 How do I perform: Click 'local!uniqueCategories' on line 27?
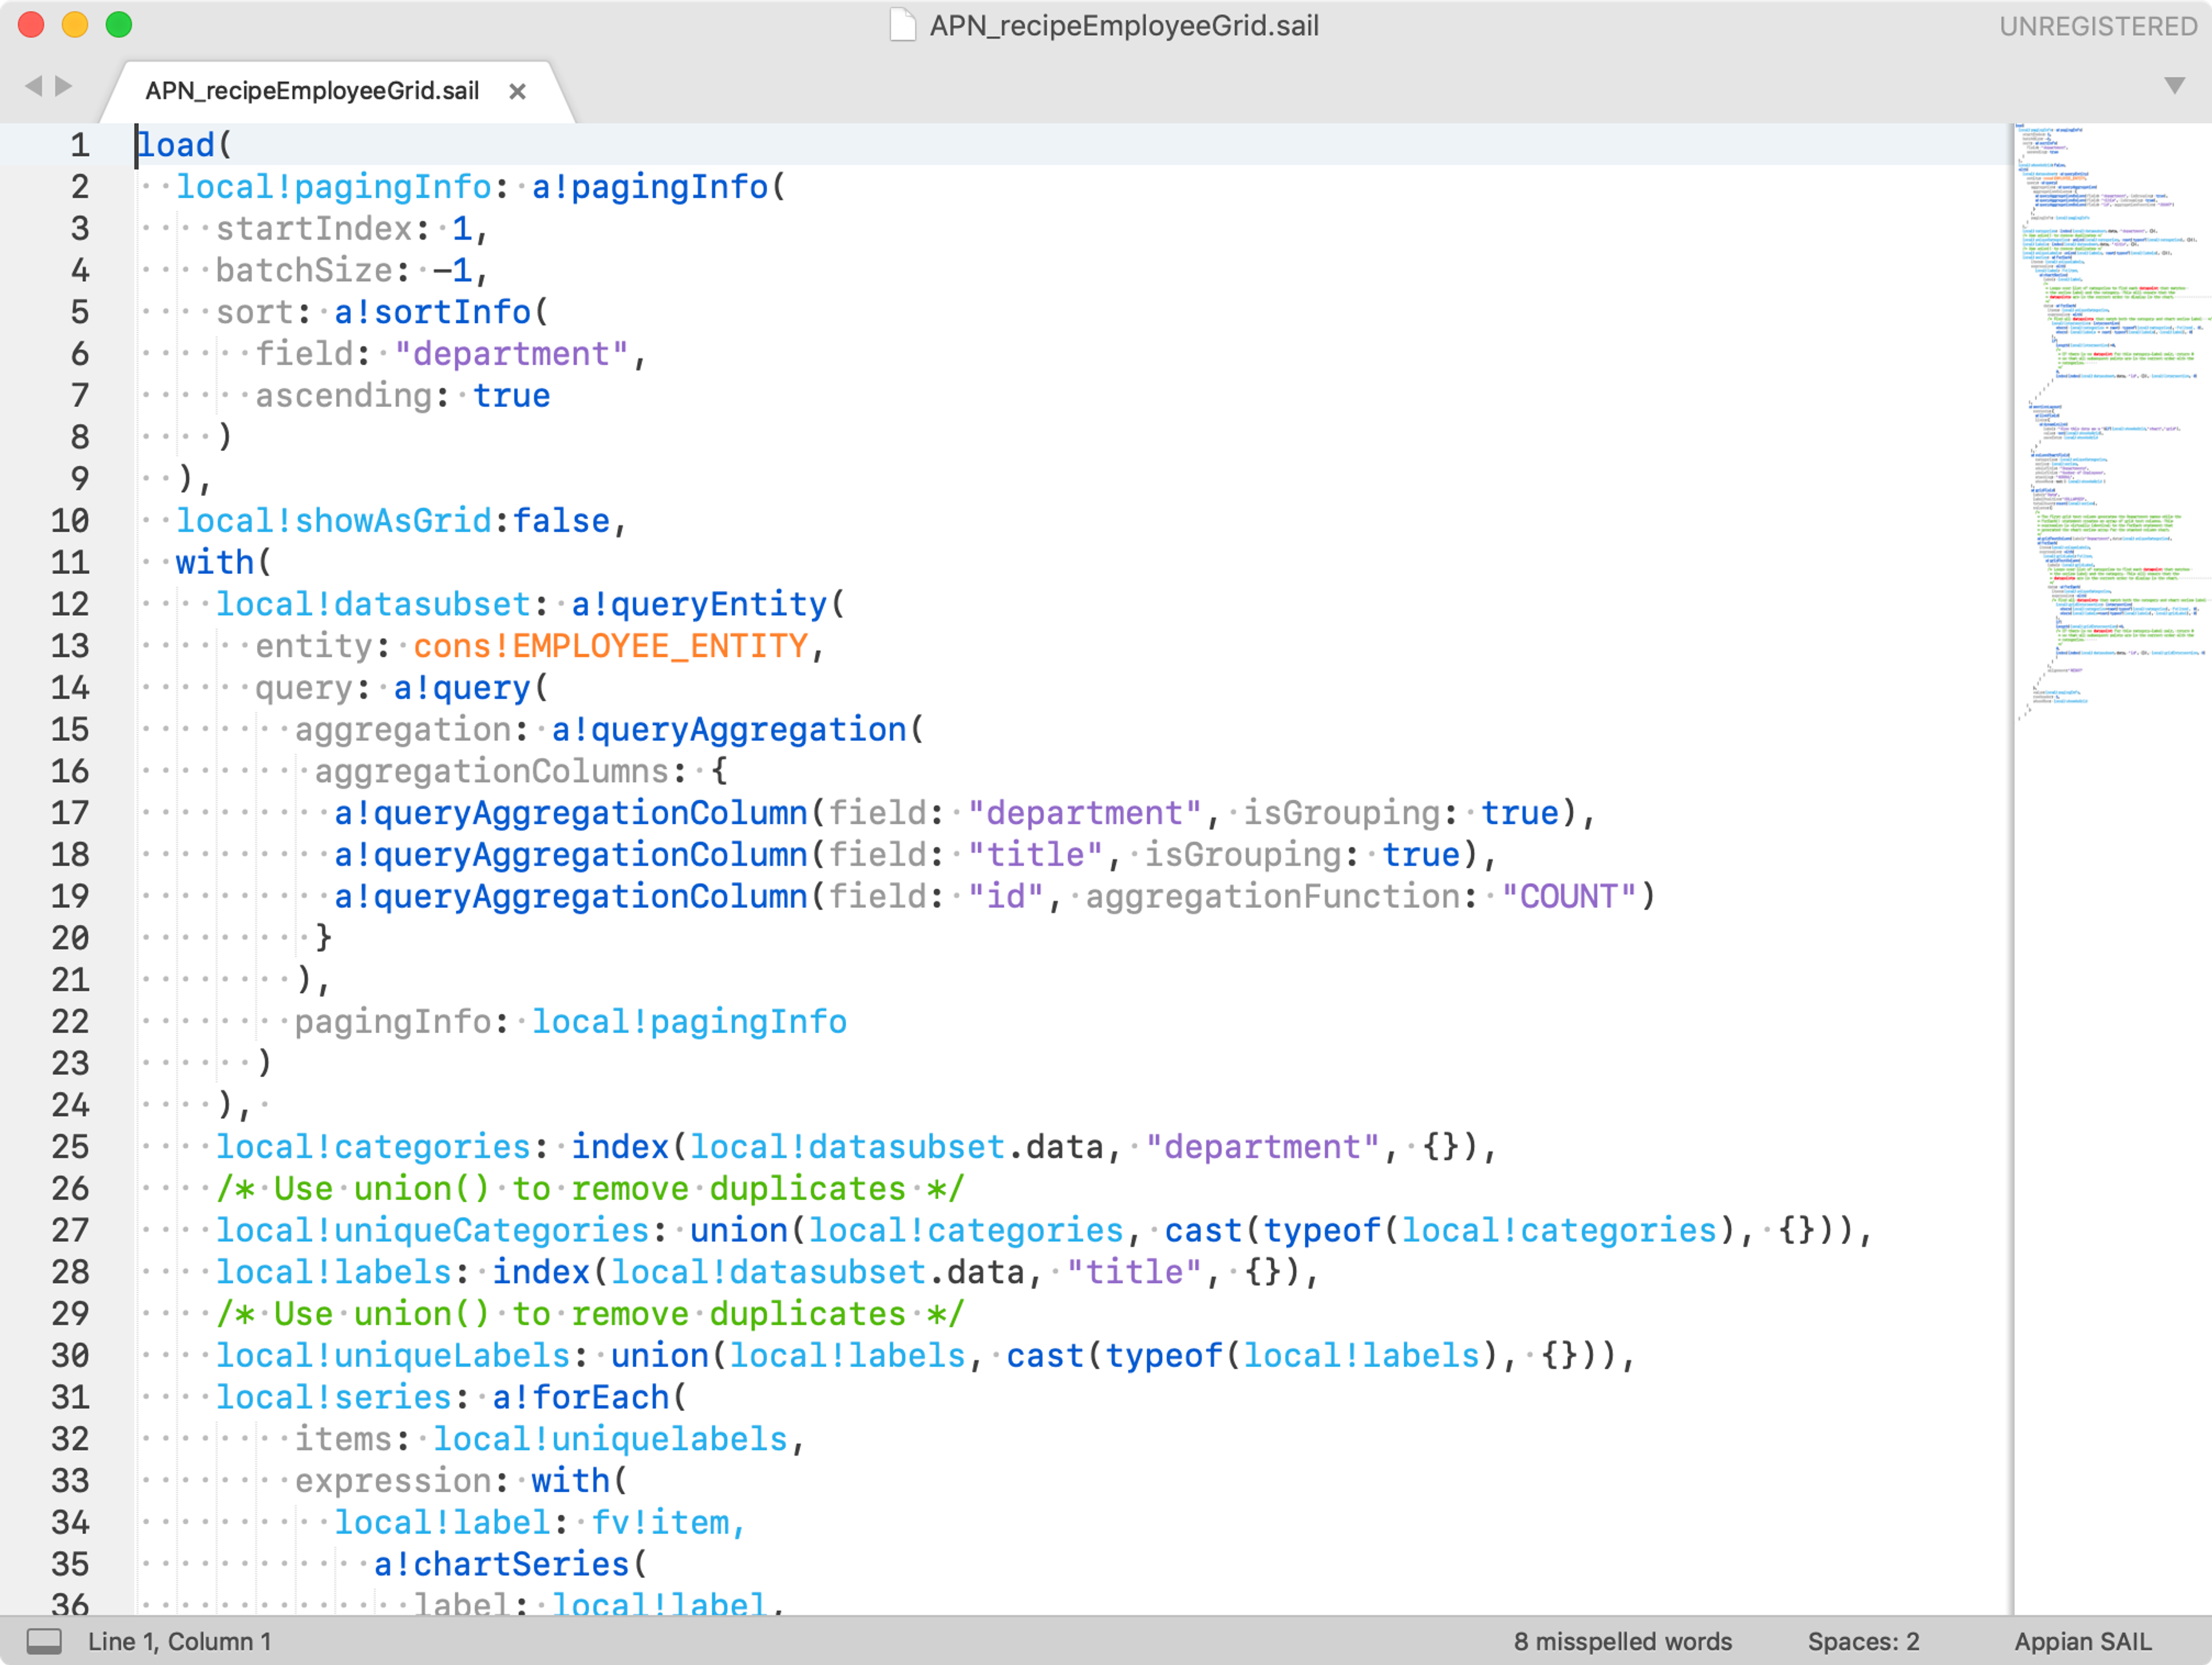pos(432,1231)
